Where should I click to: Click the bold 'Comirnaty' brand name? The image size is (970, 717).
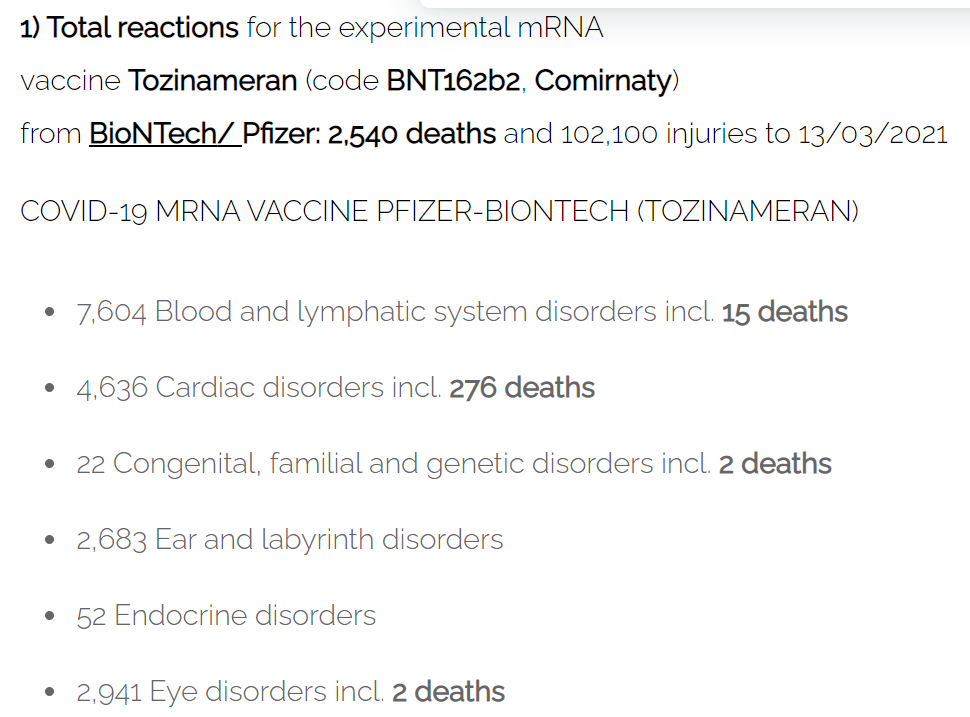pos(603,81)
